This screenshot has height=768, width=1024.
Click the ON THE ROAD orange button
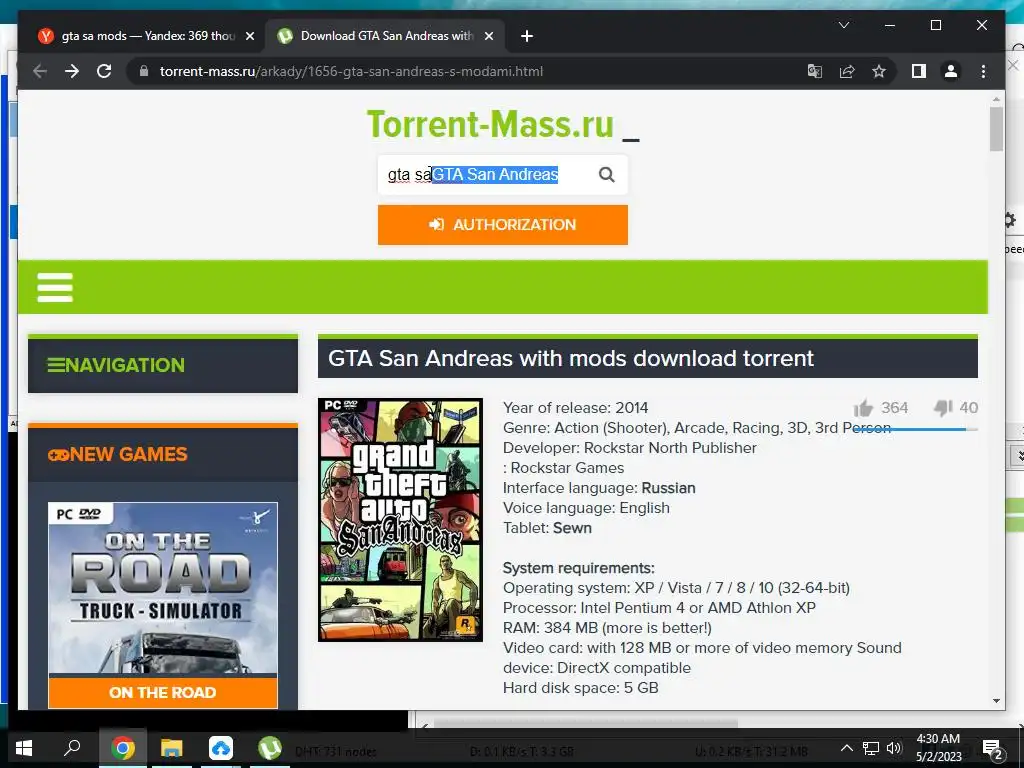[x=163, y=692]
